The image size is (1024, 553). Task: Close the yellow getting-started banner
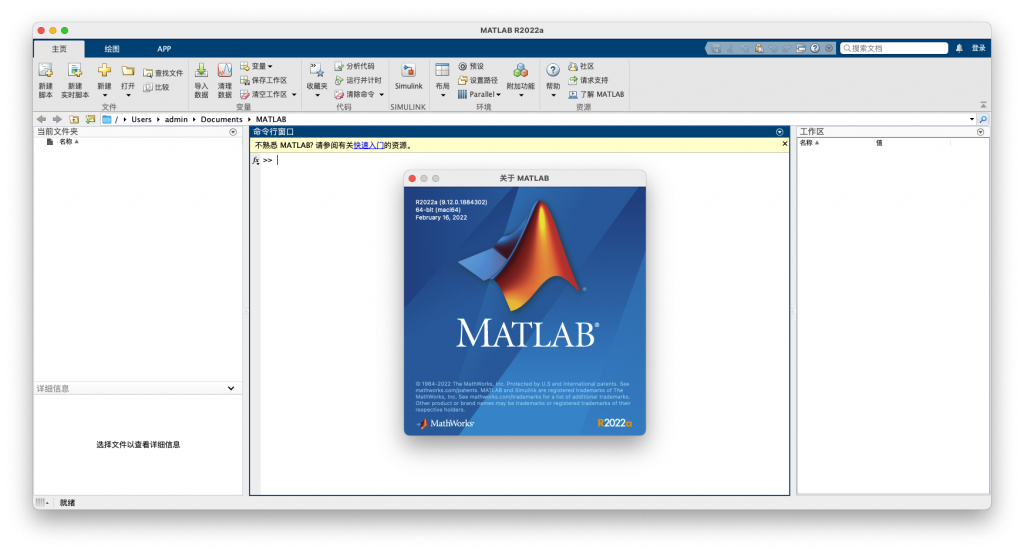784,144
